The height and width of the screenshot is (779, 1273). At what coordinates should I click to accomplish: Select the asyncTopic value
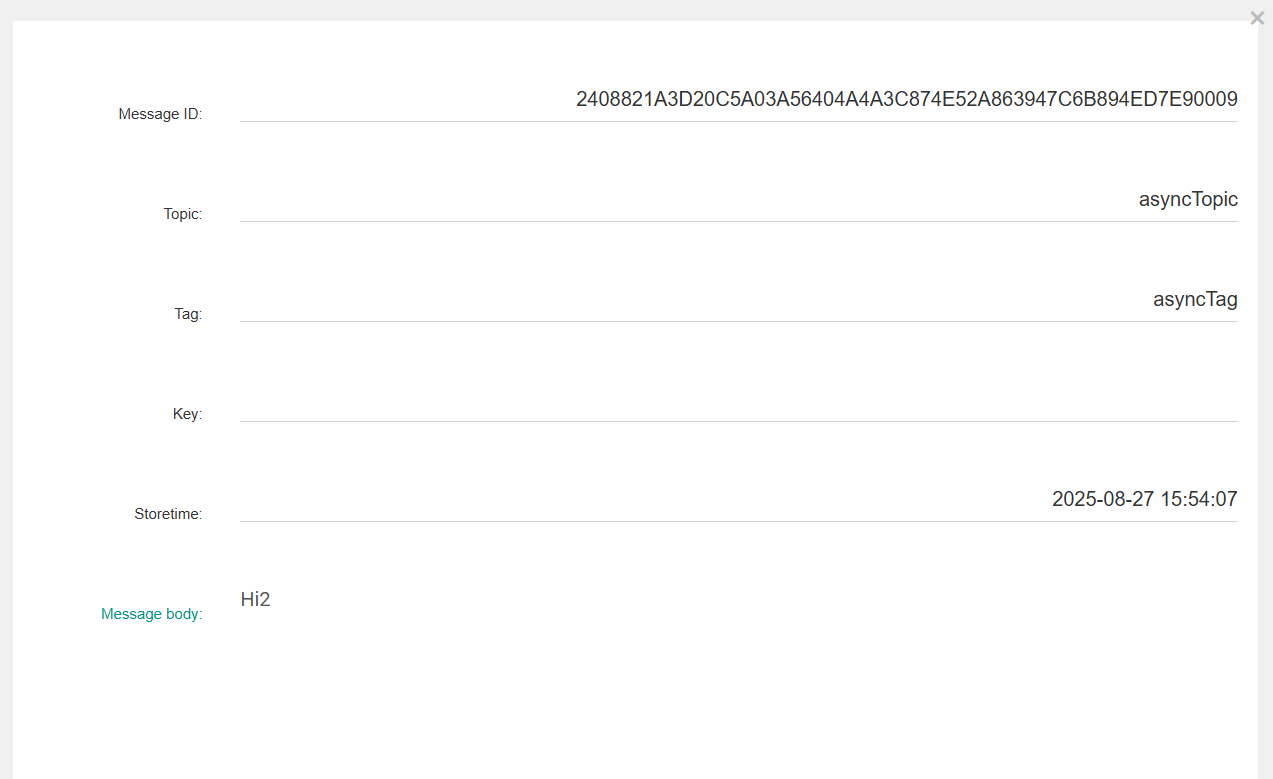pyautogui.click(x=1188, y=199)
